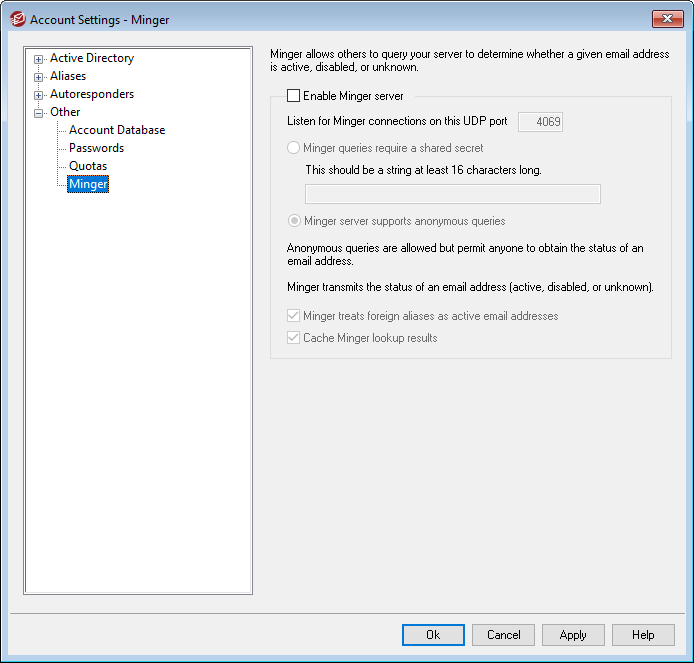Select Autoresponders in the settings tree
The image size is (694, 663).
tap(91, 94)
